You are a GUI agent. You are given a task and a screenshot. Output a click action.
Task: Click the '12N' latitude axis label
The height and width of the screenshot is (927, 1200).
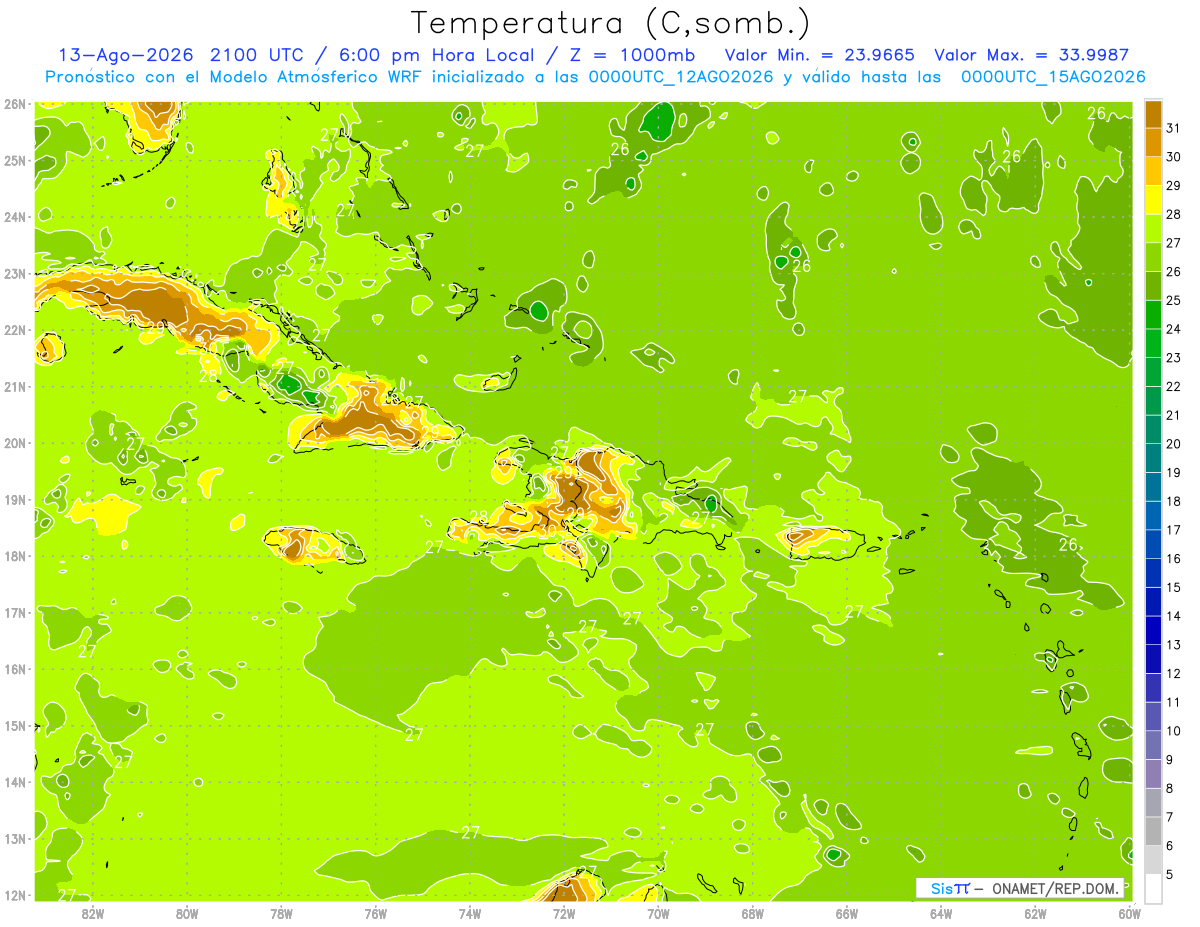click(x=14, y=895)
